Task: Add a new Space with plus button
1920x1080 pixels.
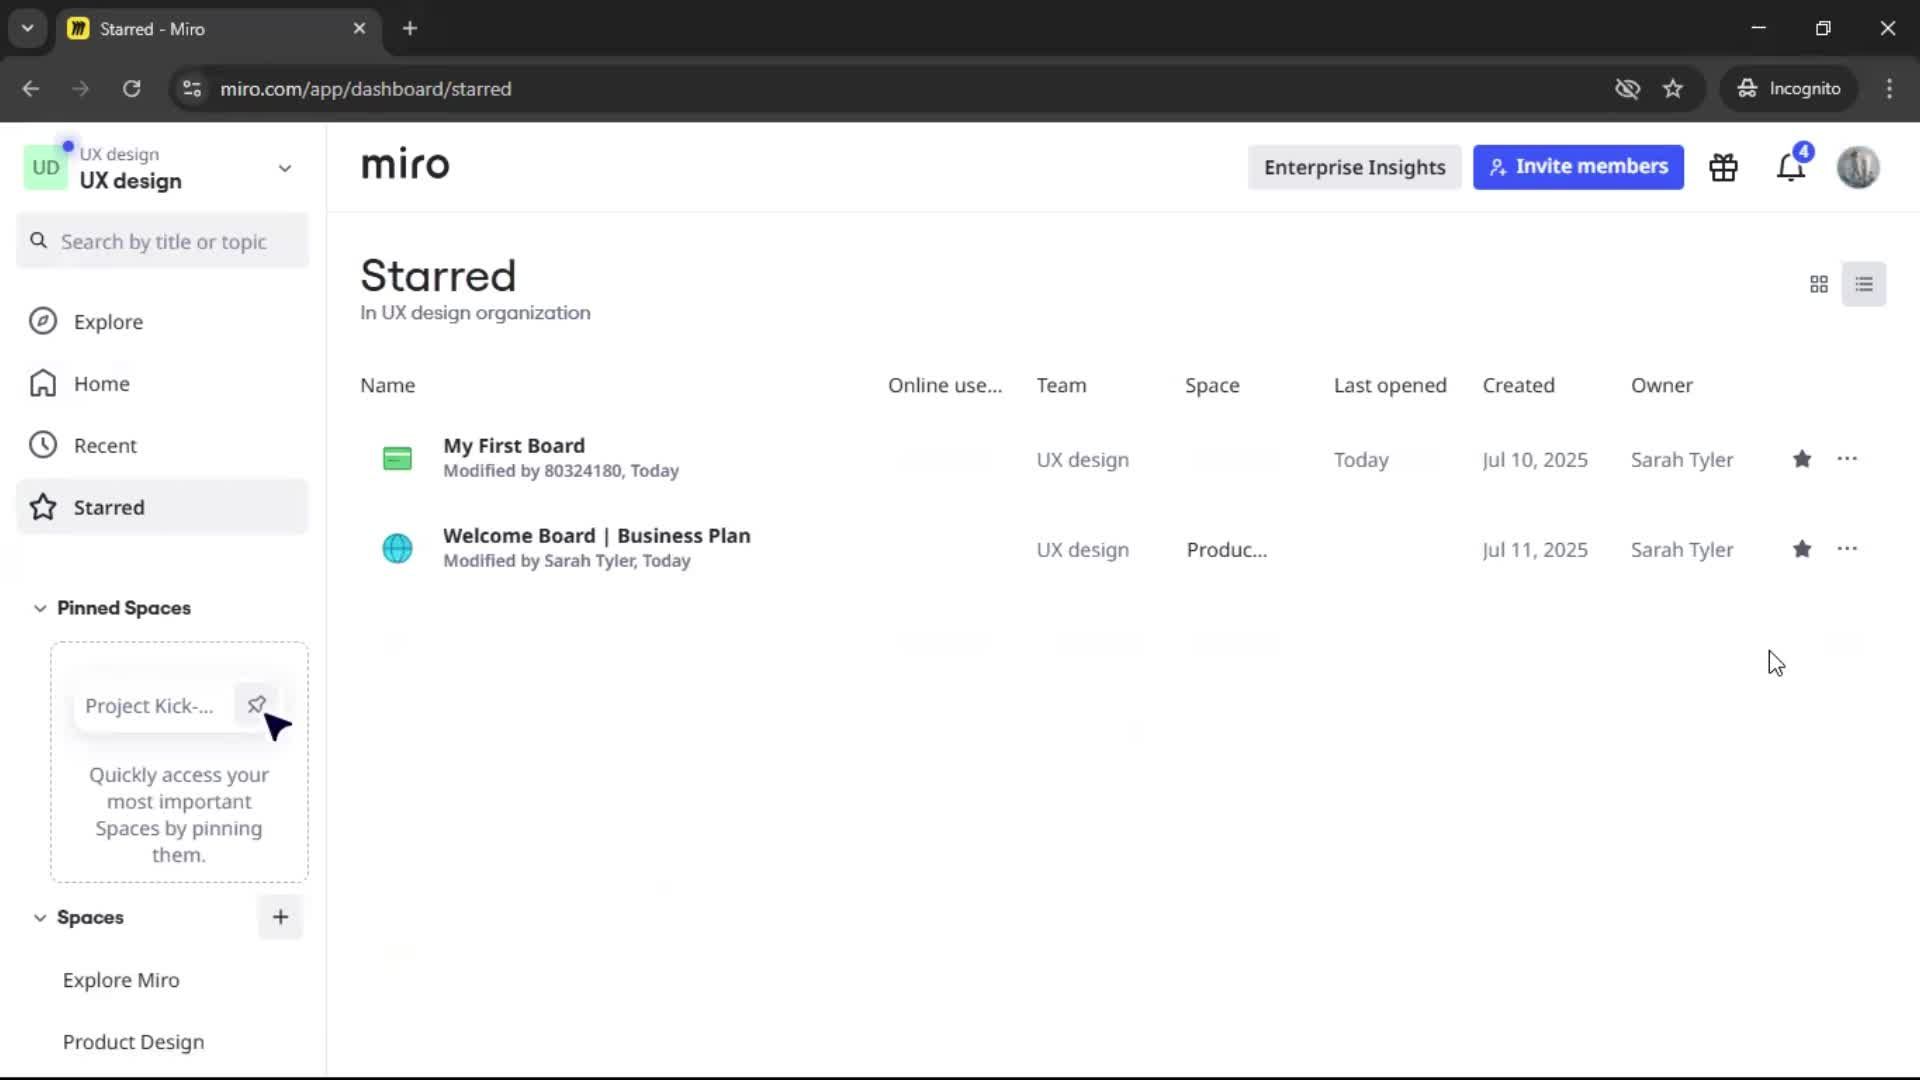Action: click(x=280, y=917)
